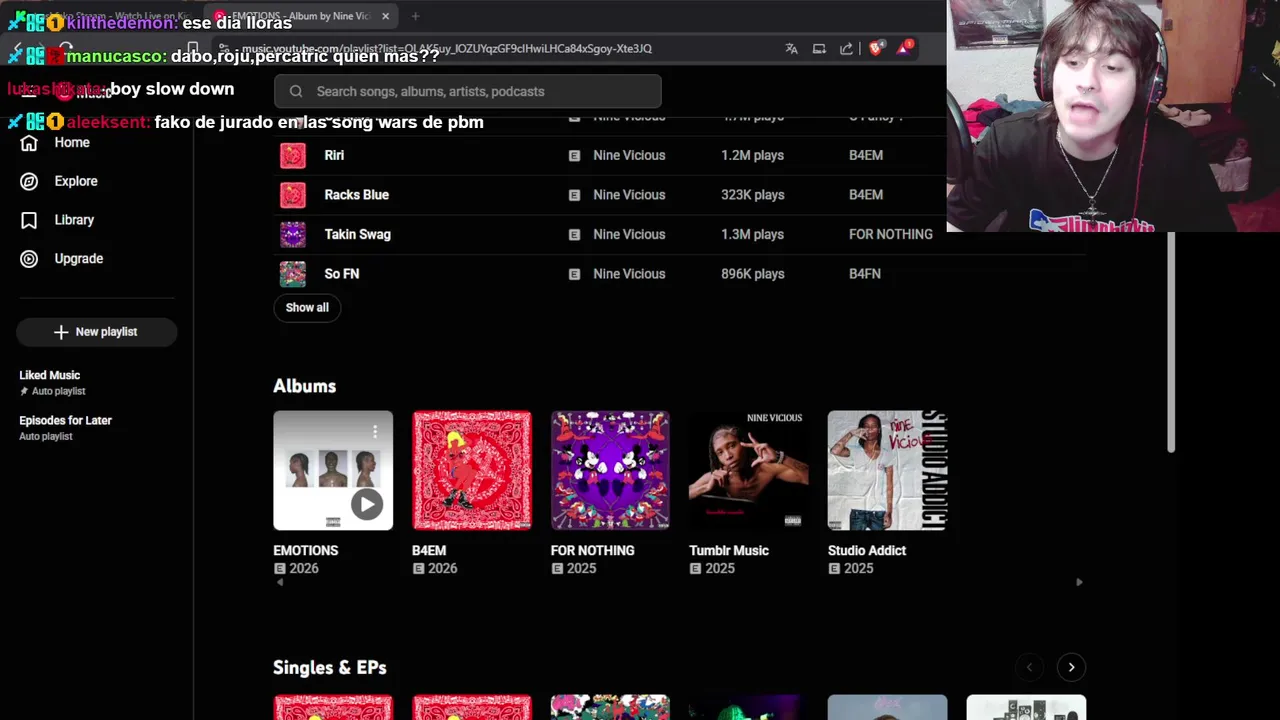Click the share page icon in the address bar

pyautogui.click(x=846, y=48)
